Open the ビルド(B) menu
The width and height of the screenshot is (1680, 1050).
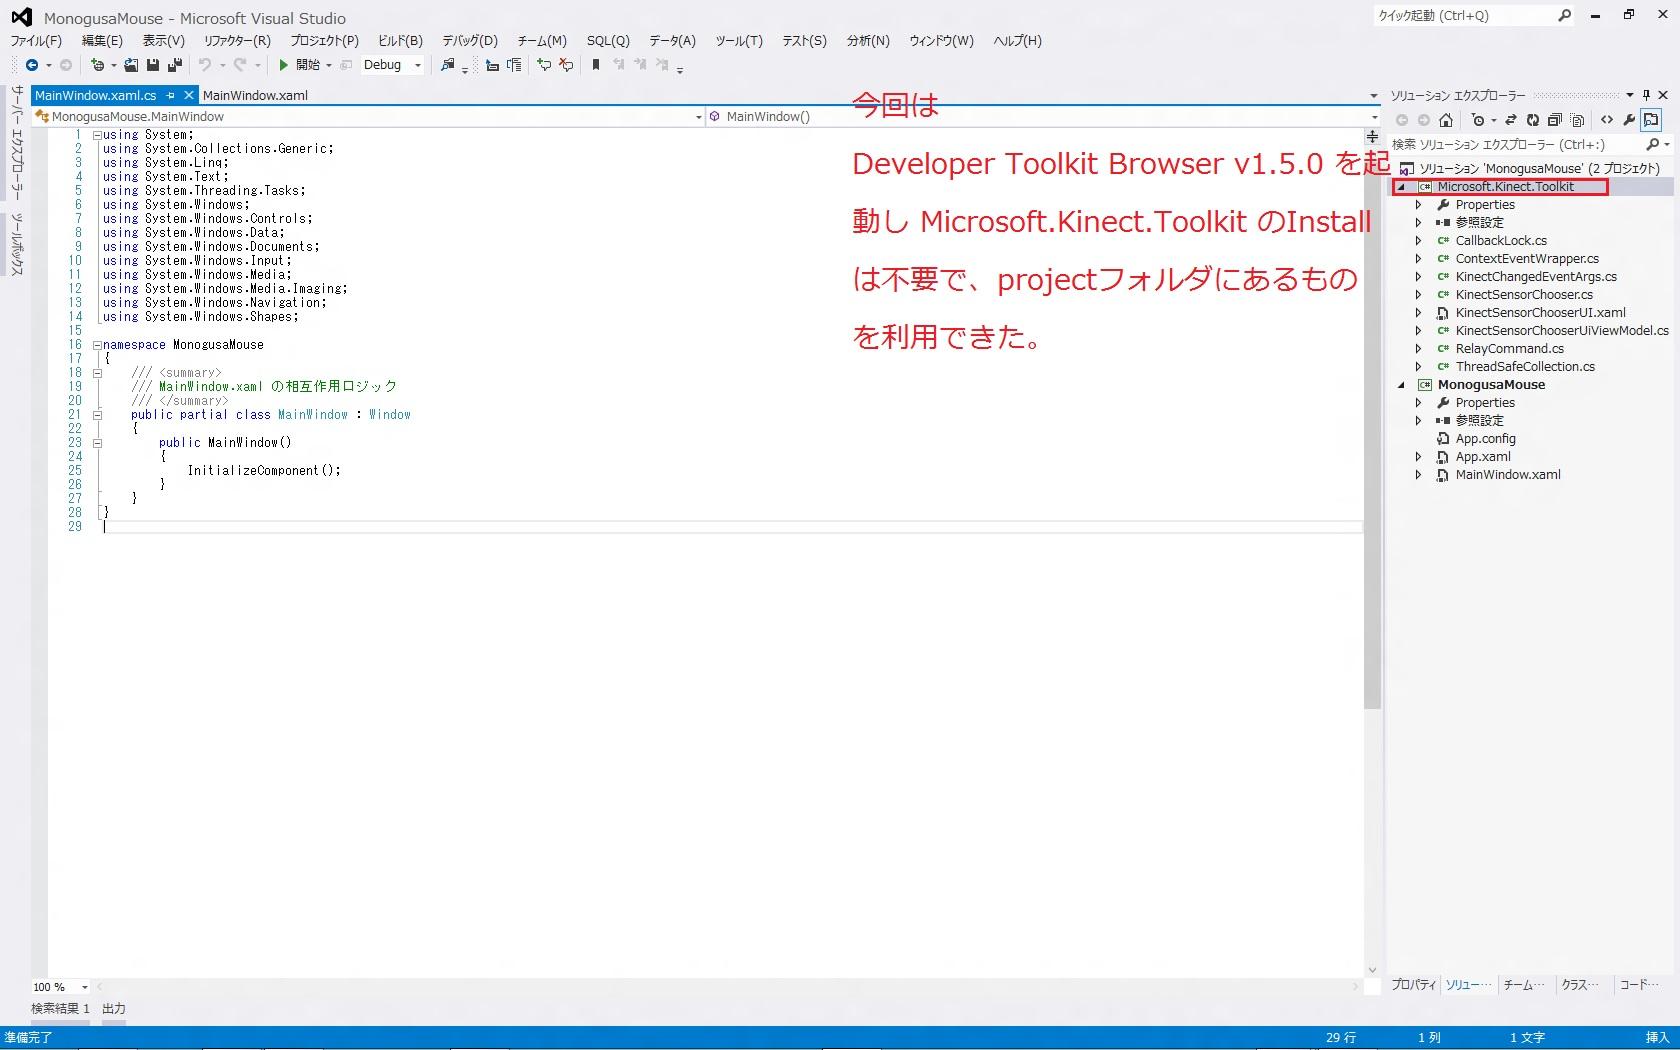pos(400,41)
